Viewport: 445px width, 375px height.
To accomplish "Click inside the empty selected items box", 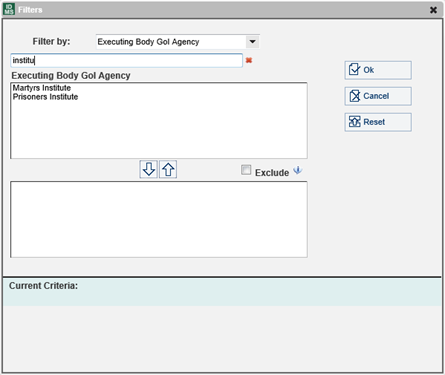I will [159, 219].
